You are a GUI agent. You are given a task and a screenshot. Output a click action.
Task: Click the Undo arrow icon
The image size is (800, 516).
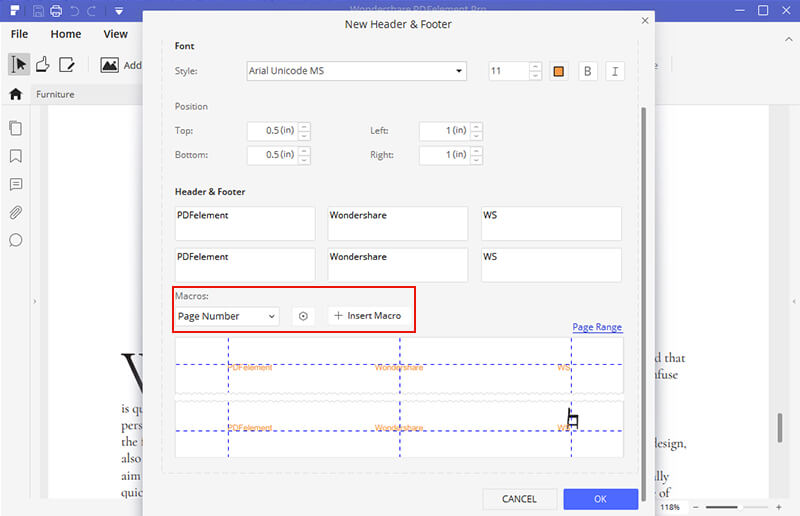tap(74, 11)
